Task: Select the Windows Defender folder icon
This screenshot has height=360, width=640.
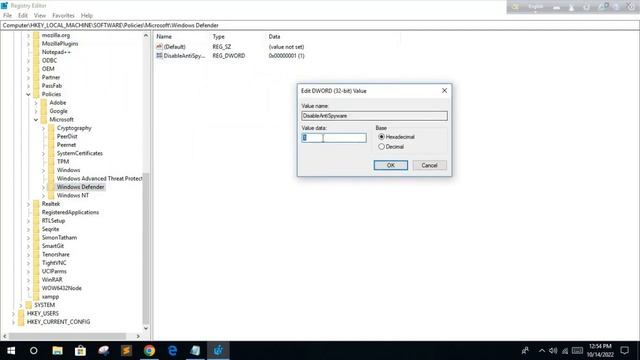Action: pyautogui.click(x=51, y=187)
